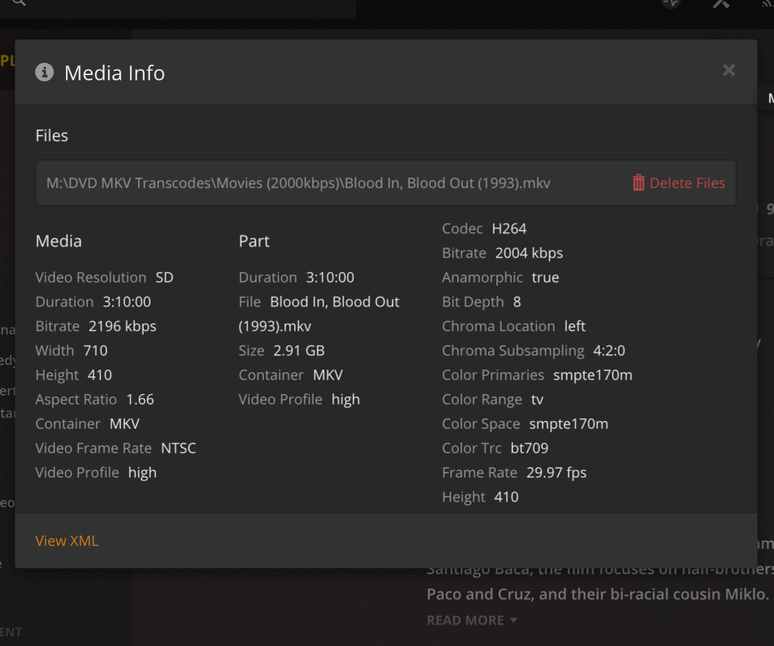Image resolution: width=774 pixels, height=646 pixels.
Task: Click the search magnifier icon in top bar
Action: point(19,3)
